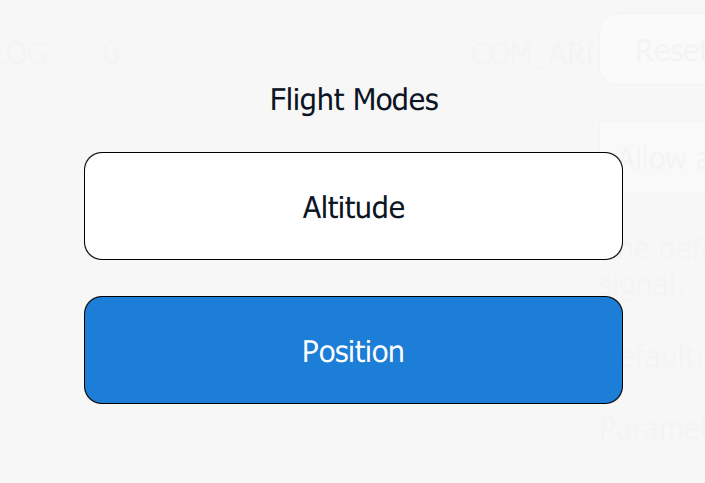Click the 'Altitude' label text

[x=353, y=208]
